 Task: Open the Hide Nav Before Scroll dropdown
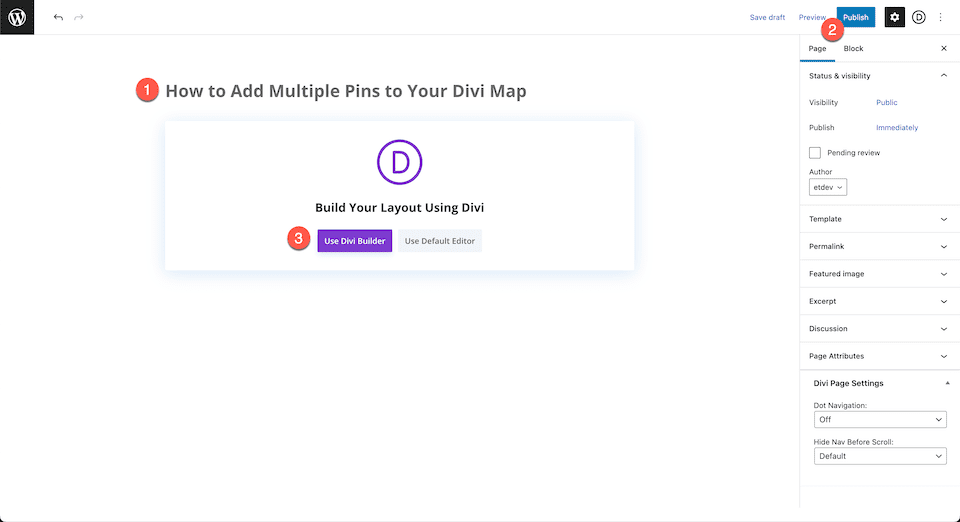[x=879, y=456]
